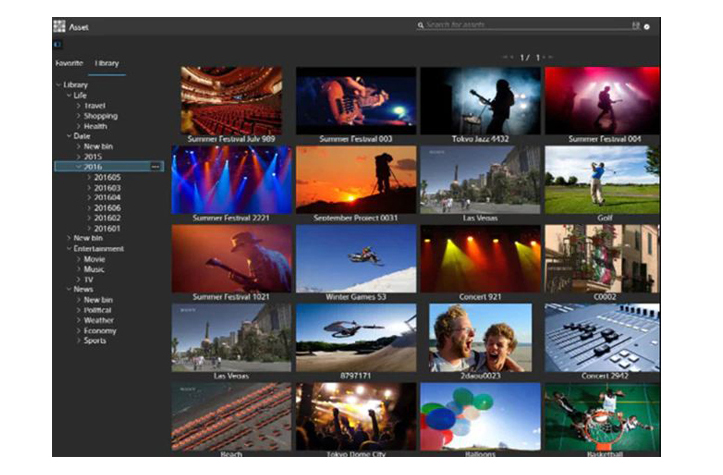Collapse the sidebar panel toggle icon
The height and width of the screenshot is (475, 723).
click(58, 44)
